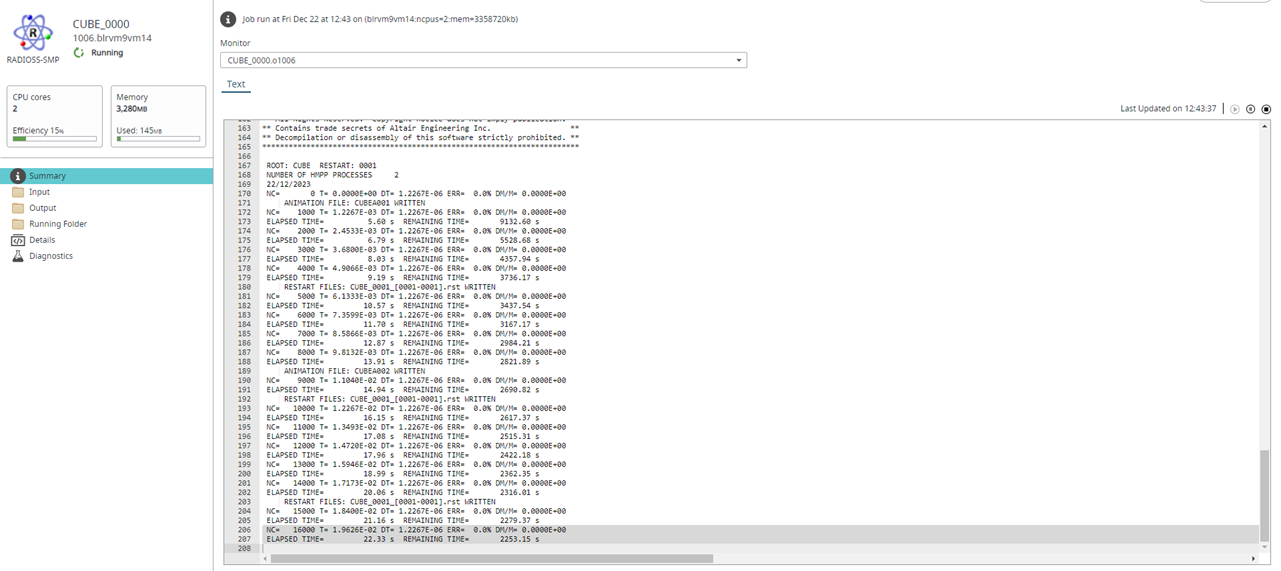Click the play icon to resume log updates
The image size is (1281, 571).
tap(1235, 108)
